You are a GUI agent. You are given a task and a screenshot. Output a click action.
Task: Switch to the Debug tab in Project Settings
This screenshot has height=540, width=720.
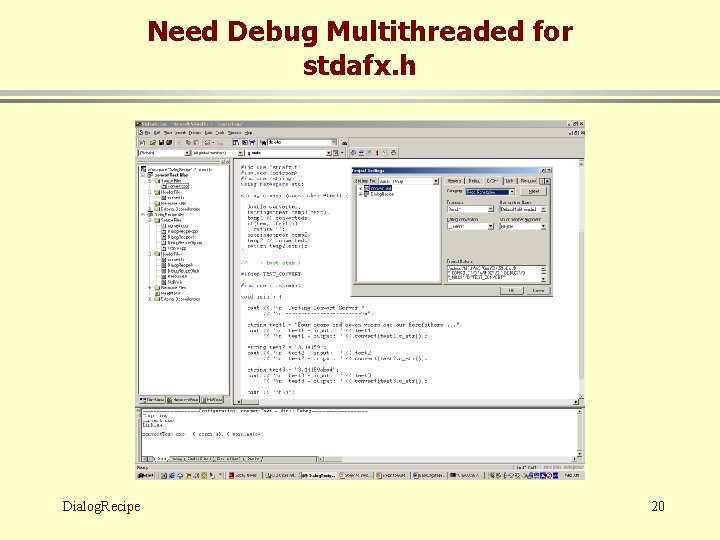(474, 181)
